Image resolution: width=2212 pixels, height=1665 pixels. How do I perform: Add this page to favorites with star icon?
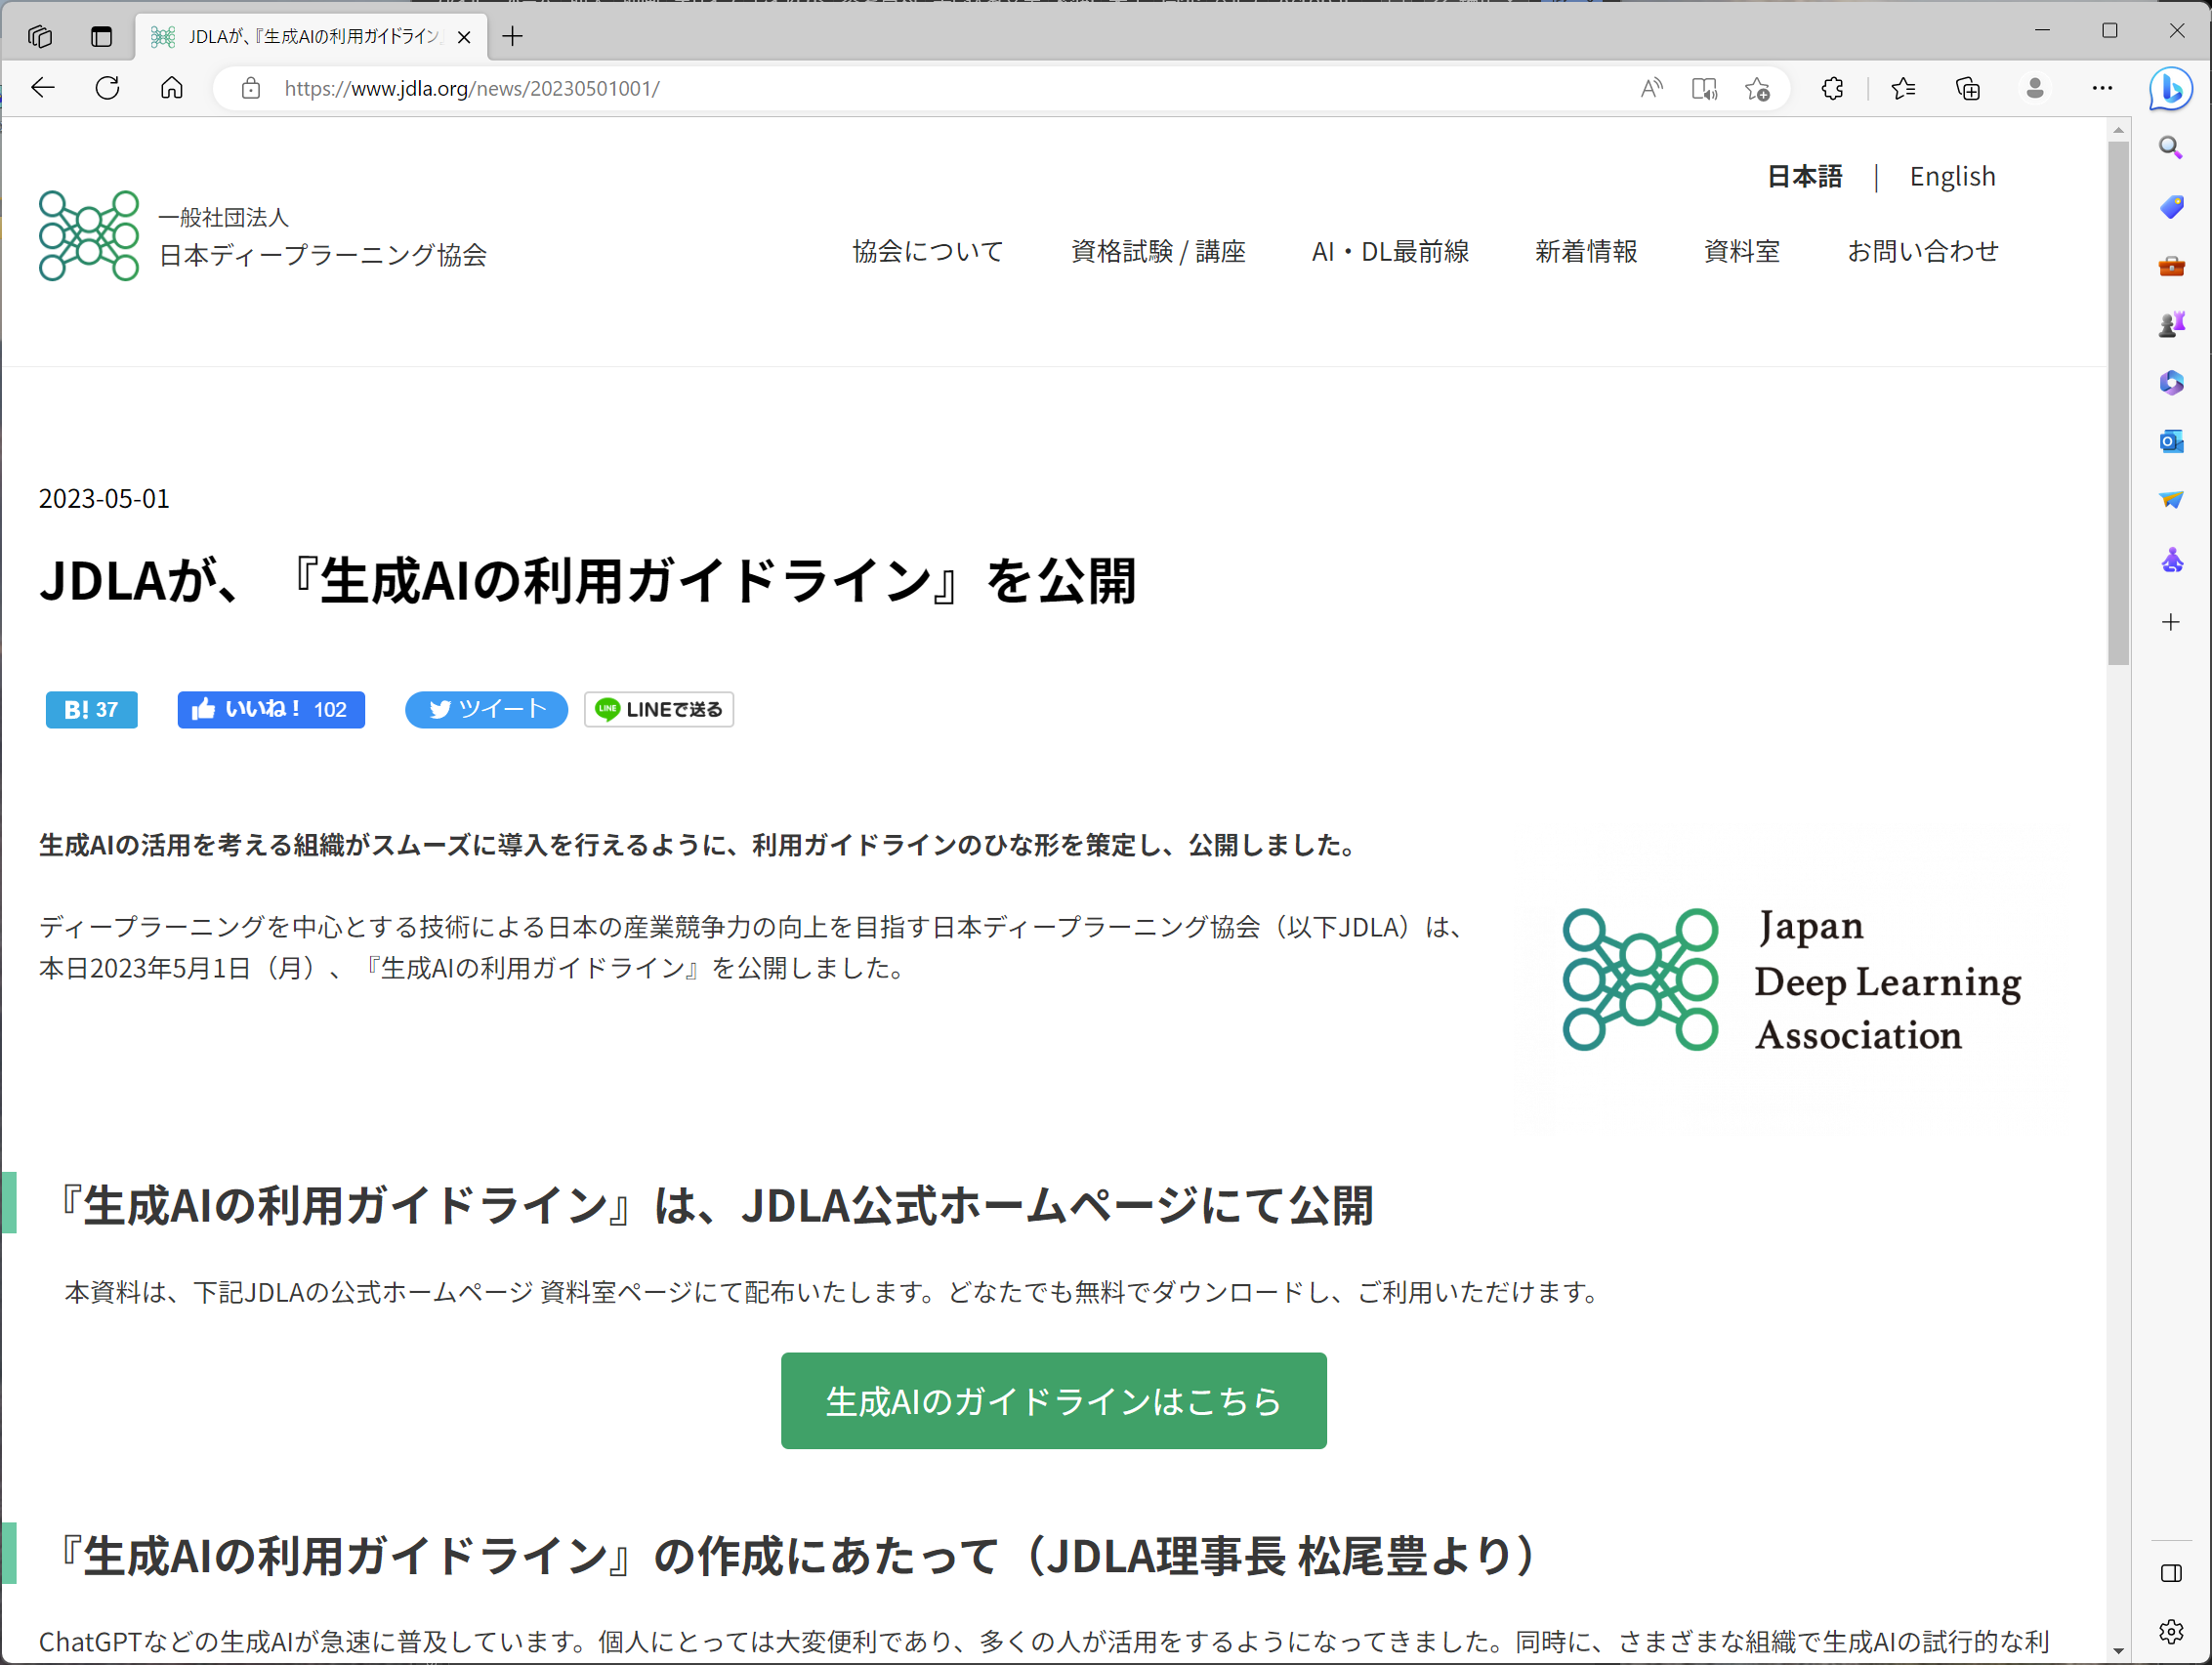tap(1757, 88)
